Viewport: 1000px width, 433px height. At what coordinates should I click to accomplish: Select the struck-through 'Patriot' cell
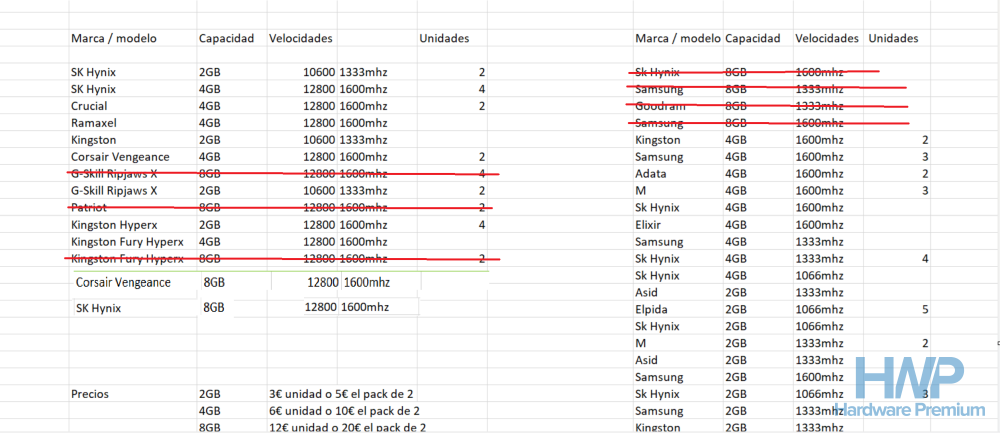[89, 208]
